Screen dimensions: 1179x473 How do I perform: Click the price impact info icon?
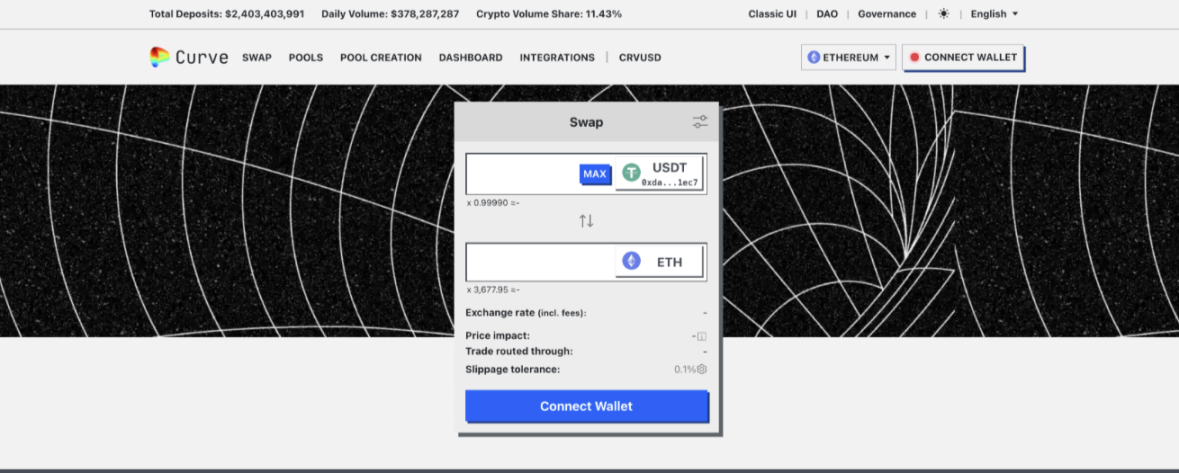pos(701,336)
